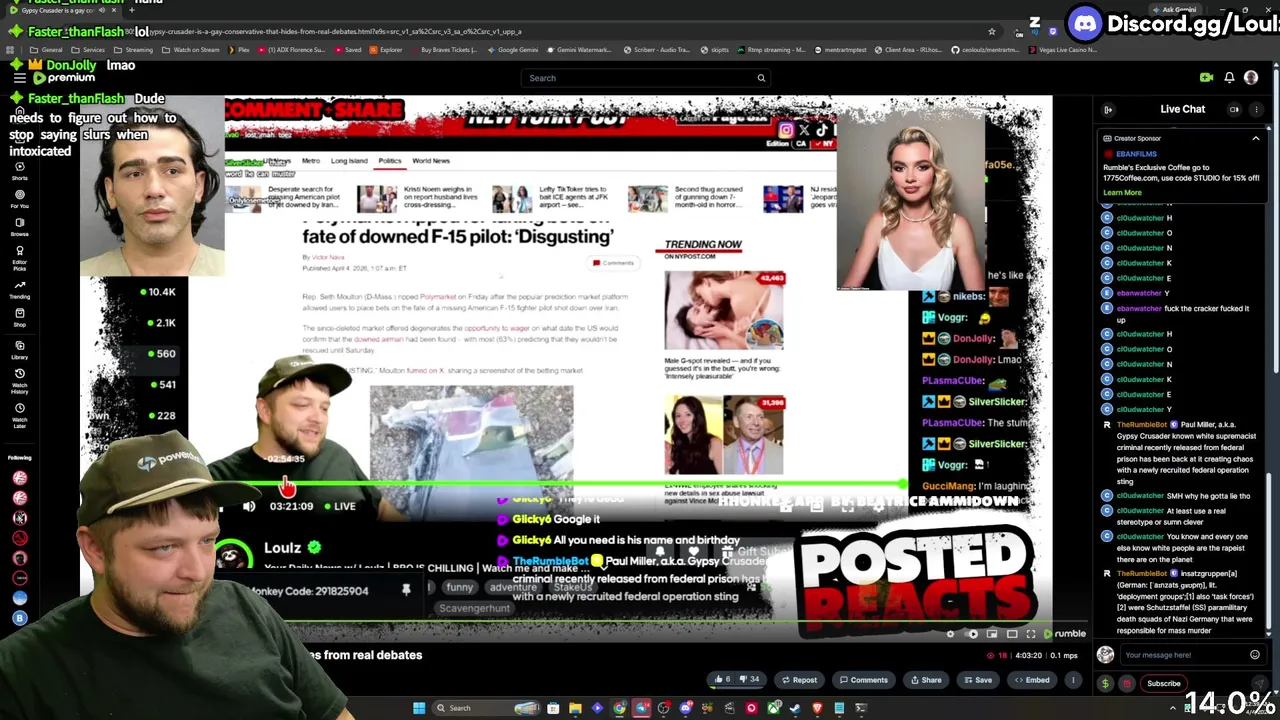Open the Saved bookmark
The height and width of the screenshot is (720, 1280).
point(348,49)
